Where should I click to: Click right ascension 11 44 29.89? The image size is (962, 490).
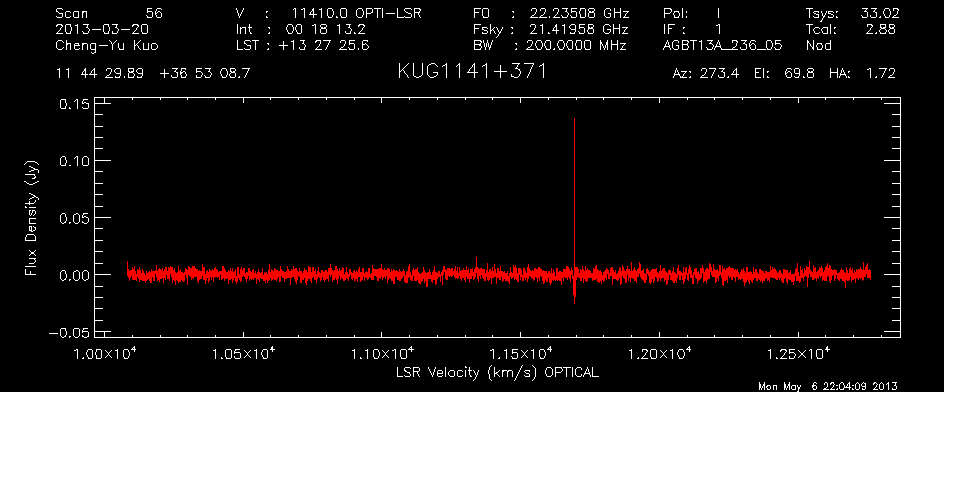coord(99,74)
